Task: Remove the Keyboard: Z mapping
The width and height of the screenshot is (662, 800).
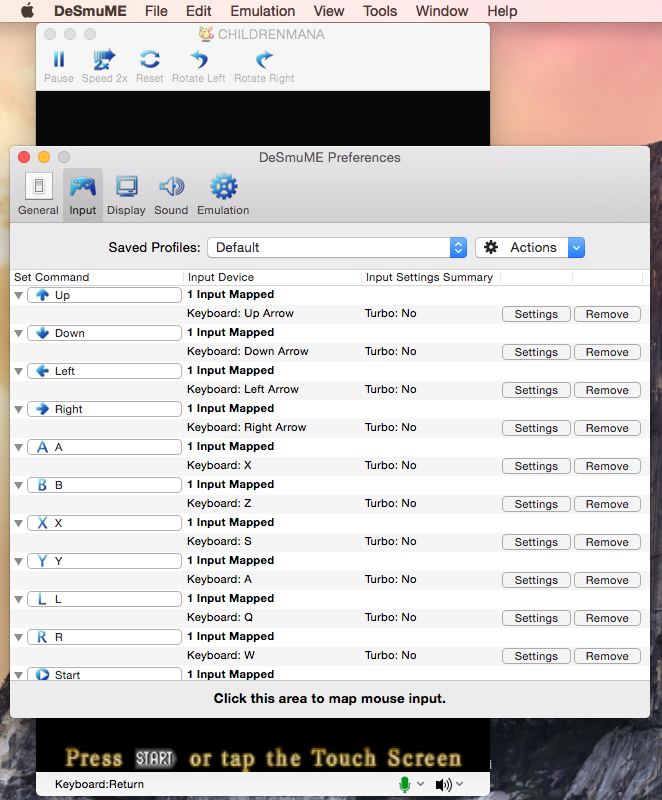Action: [607, 504]
